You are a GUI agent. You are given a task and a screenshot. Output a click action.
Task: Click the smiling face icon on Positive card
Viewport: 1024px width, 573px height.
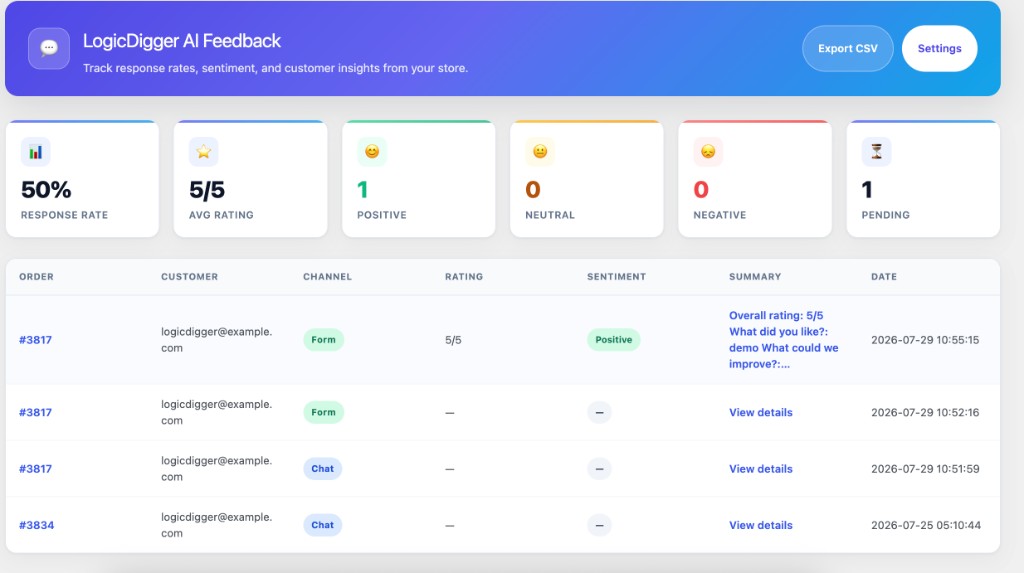(x=372, y=152)
